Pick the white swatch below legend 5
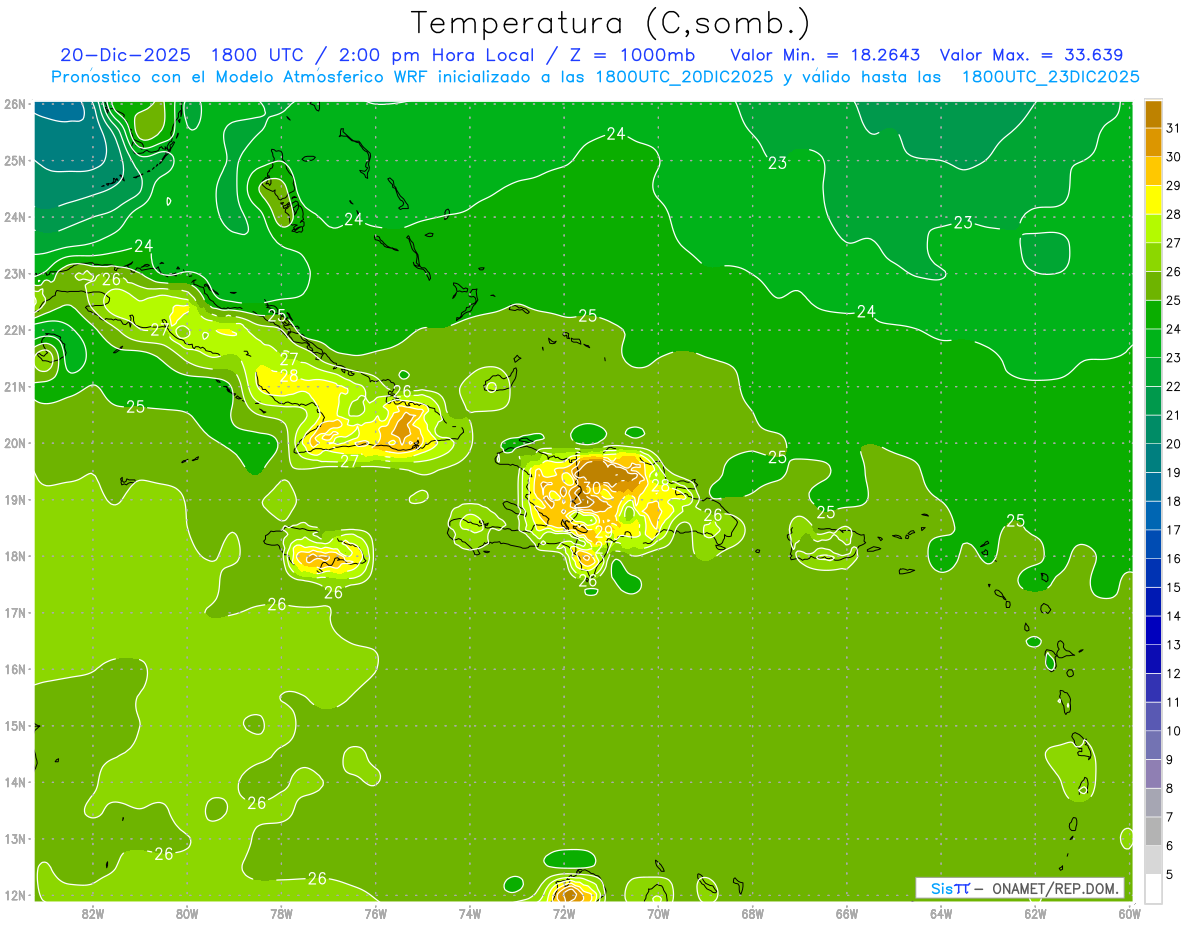Screen dimensions: 1200x927 tap(1153, 888)
